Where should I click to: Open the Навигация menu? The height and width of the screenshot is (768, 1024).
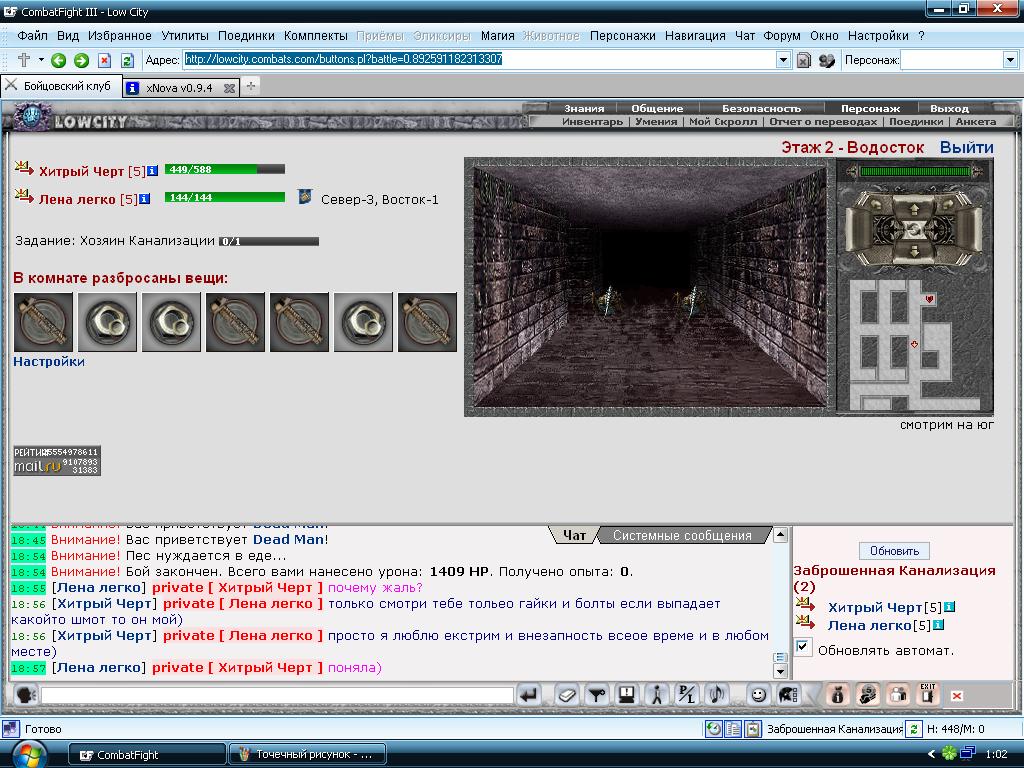(x=695, y=36)
